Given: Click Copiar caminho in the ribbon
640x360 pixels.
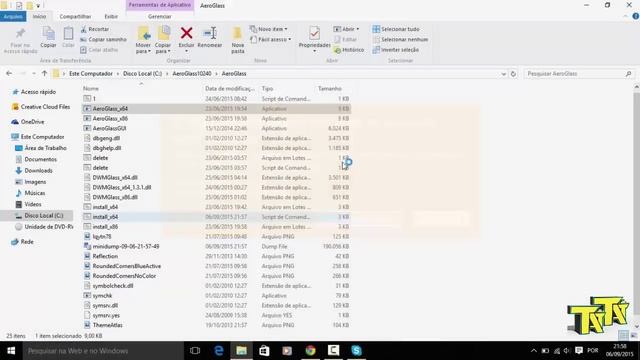Looking at the screenshot, I should pyautogui.click(x=104, y=39).
